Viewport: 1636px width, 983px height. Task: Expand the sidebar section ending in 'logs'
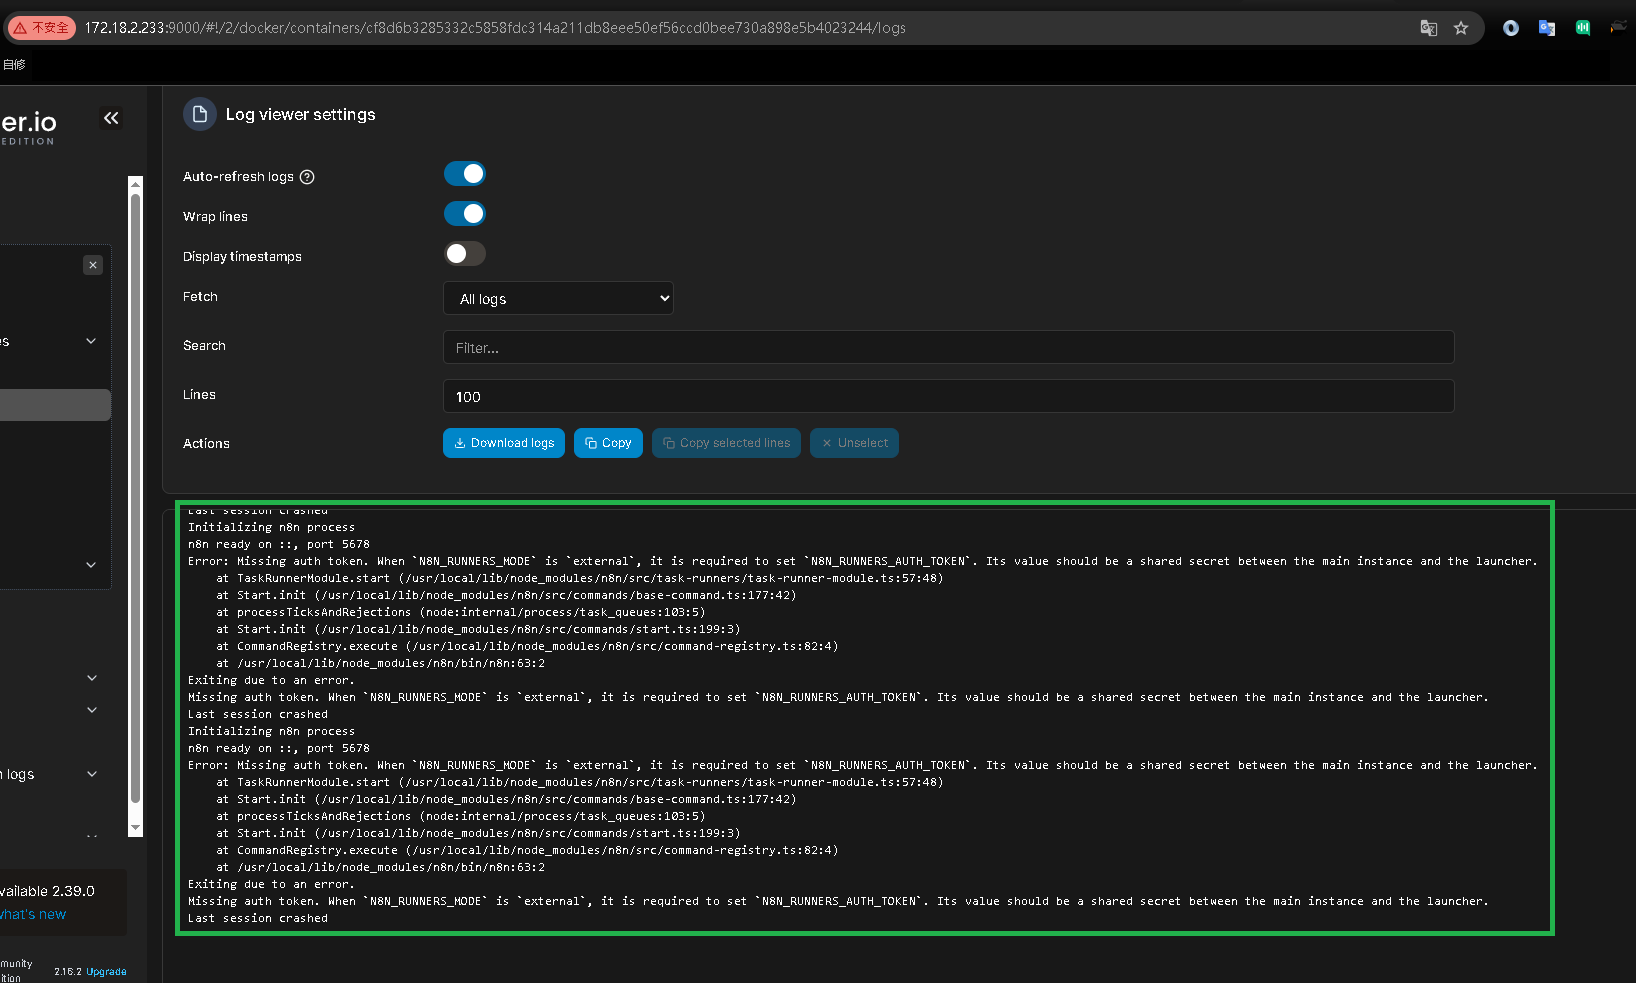click(x=91, y=774)
